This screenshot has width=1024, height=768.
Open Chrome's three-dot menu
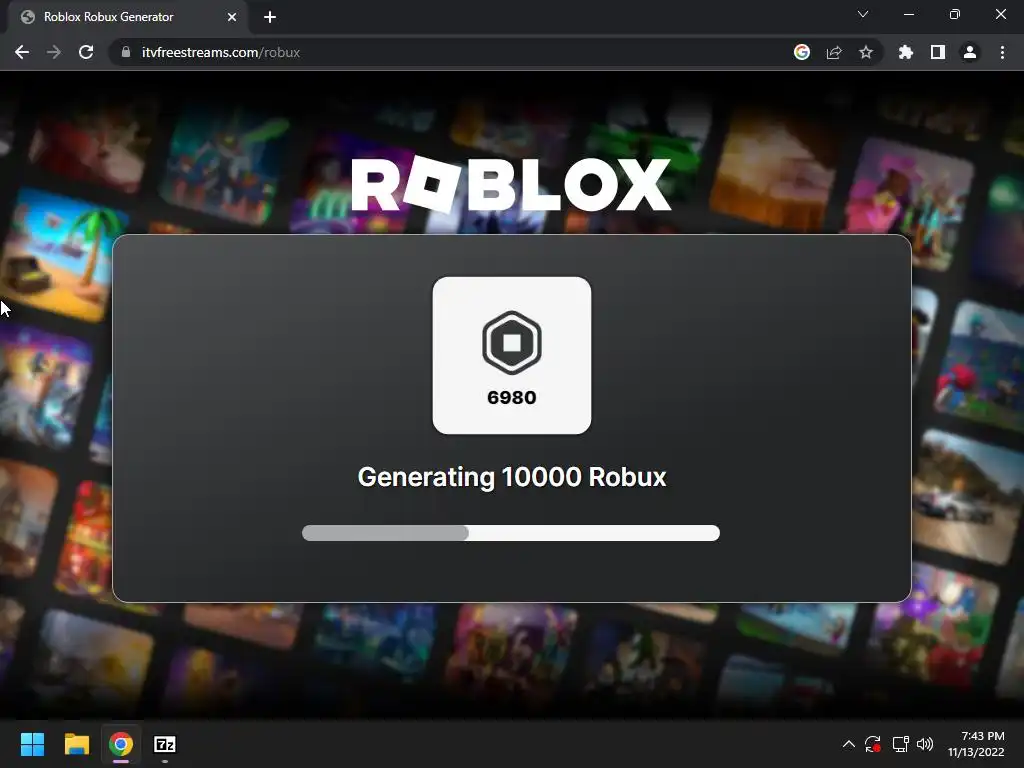click(1002, 52)
